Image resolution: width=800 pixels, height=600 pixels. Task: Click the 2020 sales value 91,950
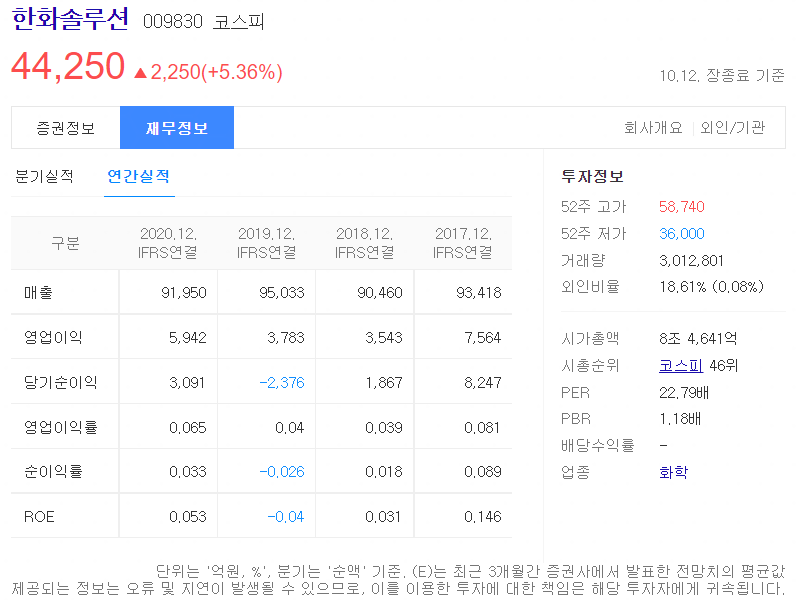[184, 292]
